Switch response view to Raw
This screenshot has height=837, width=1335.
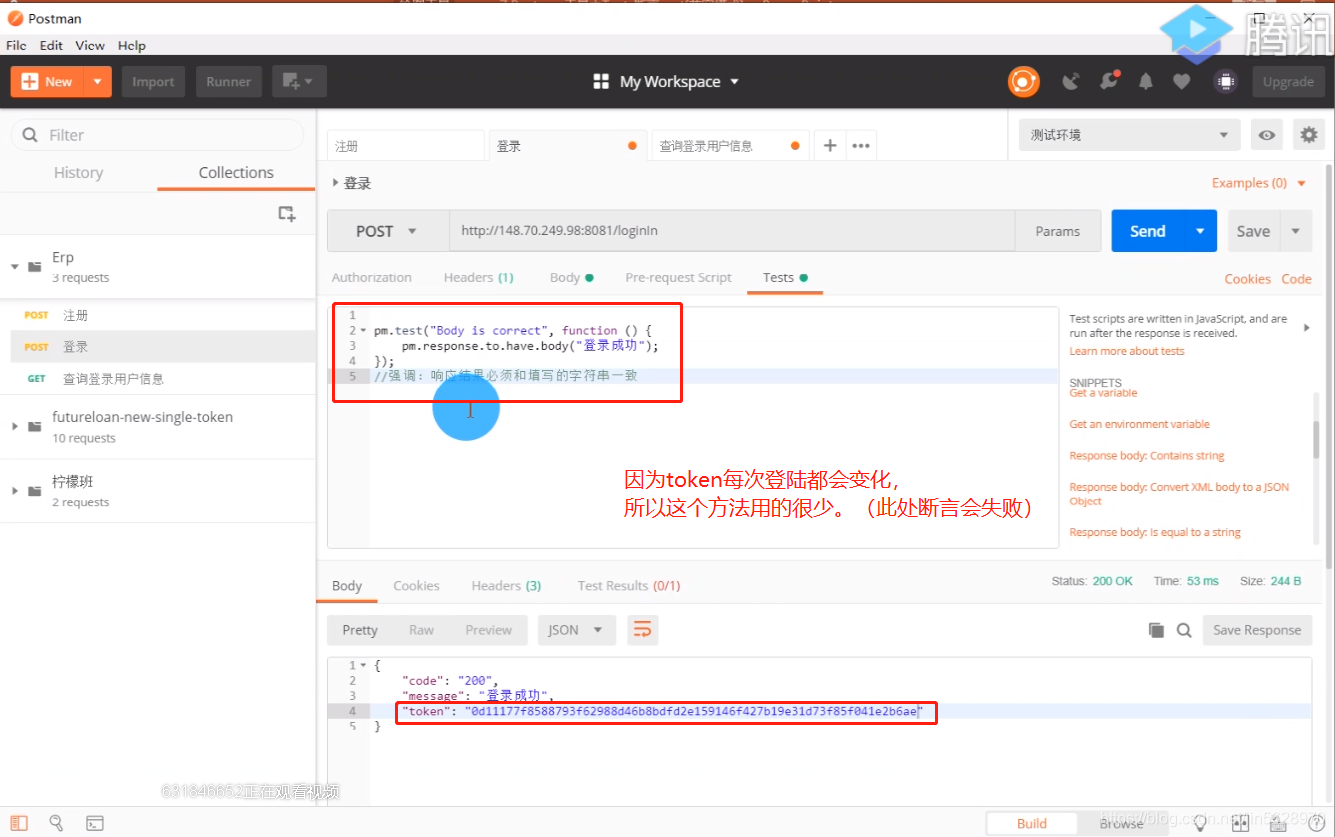click(x=421, y=630)
